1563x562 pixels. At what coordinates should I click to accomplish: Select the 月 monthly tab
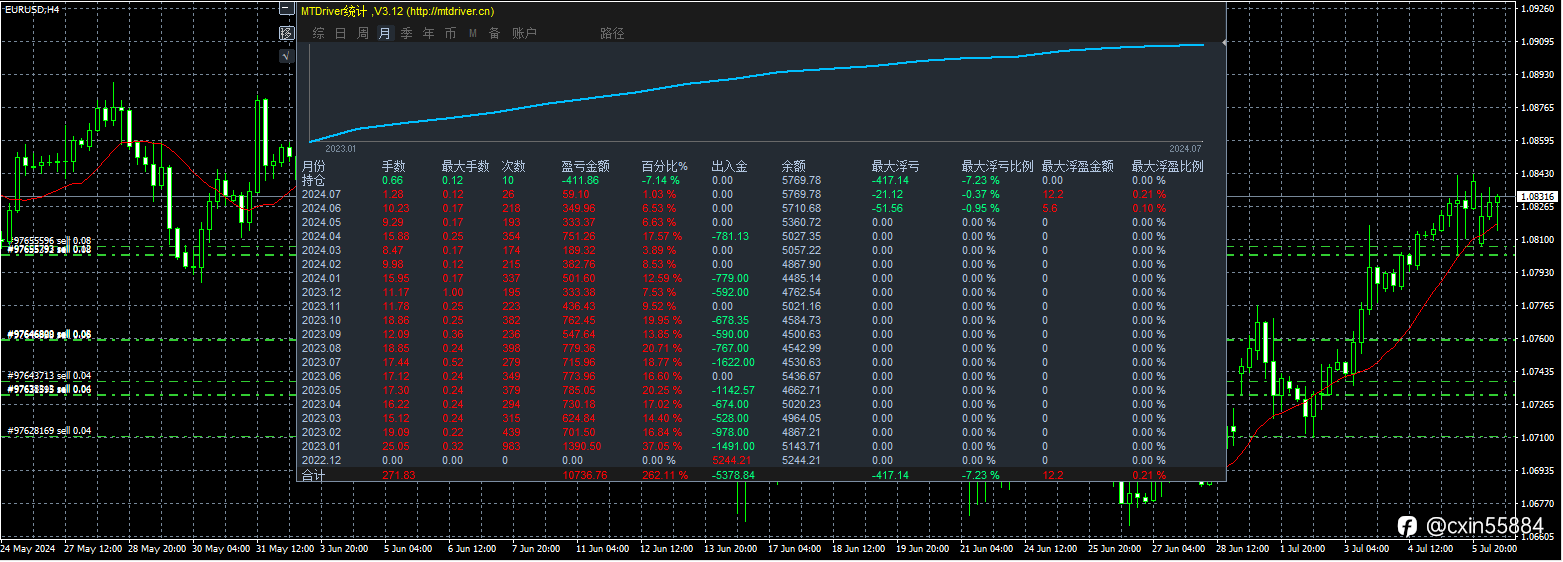385,33
